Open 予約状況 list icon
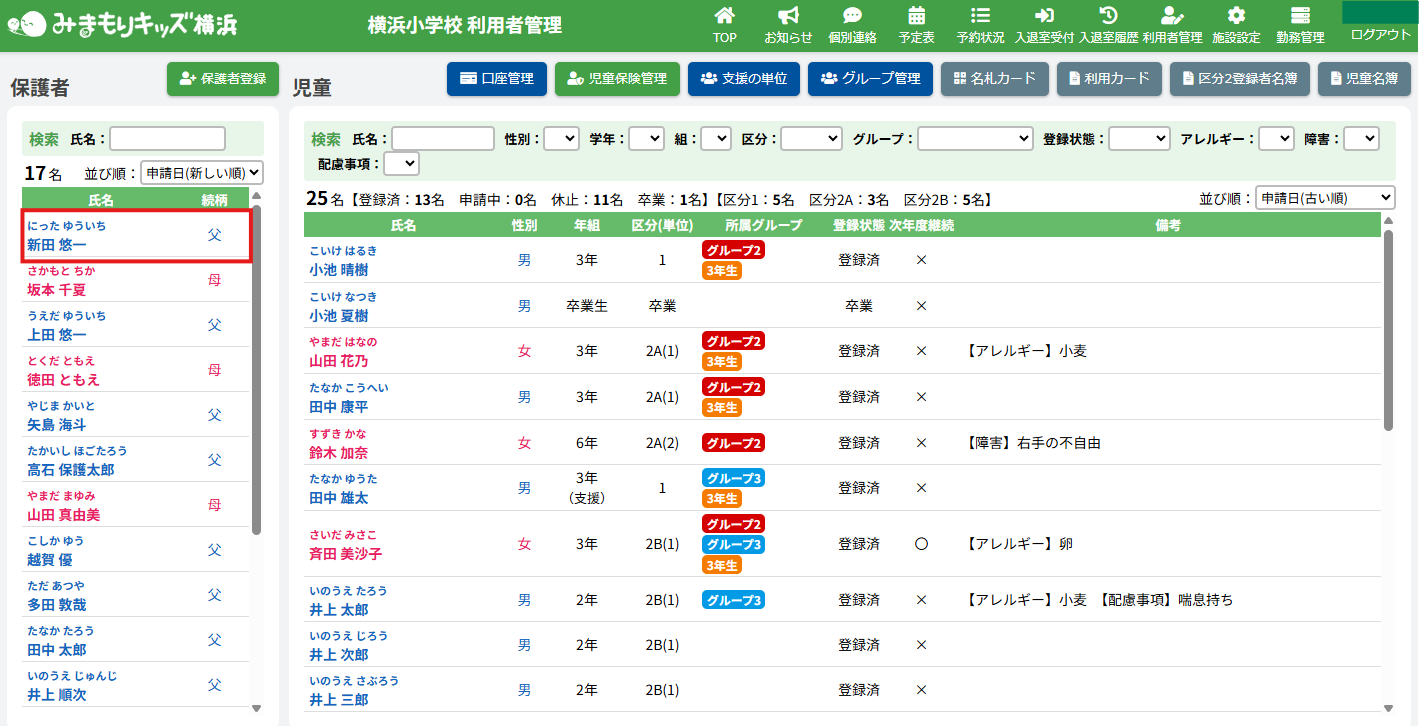Image resolution: width=1419 pixels, height=726 pixels. tap(980, 16)
